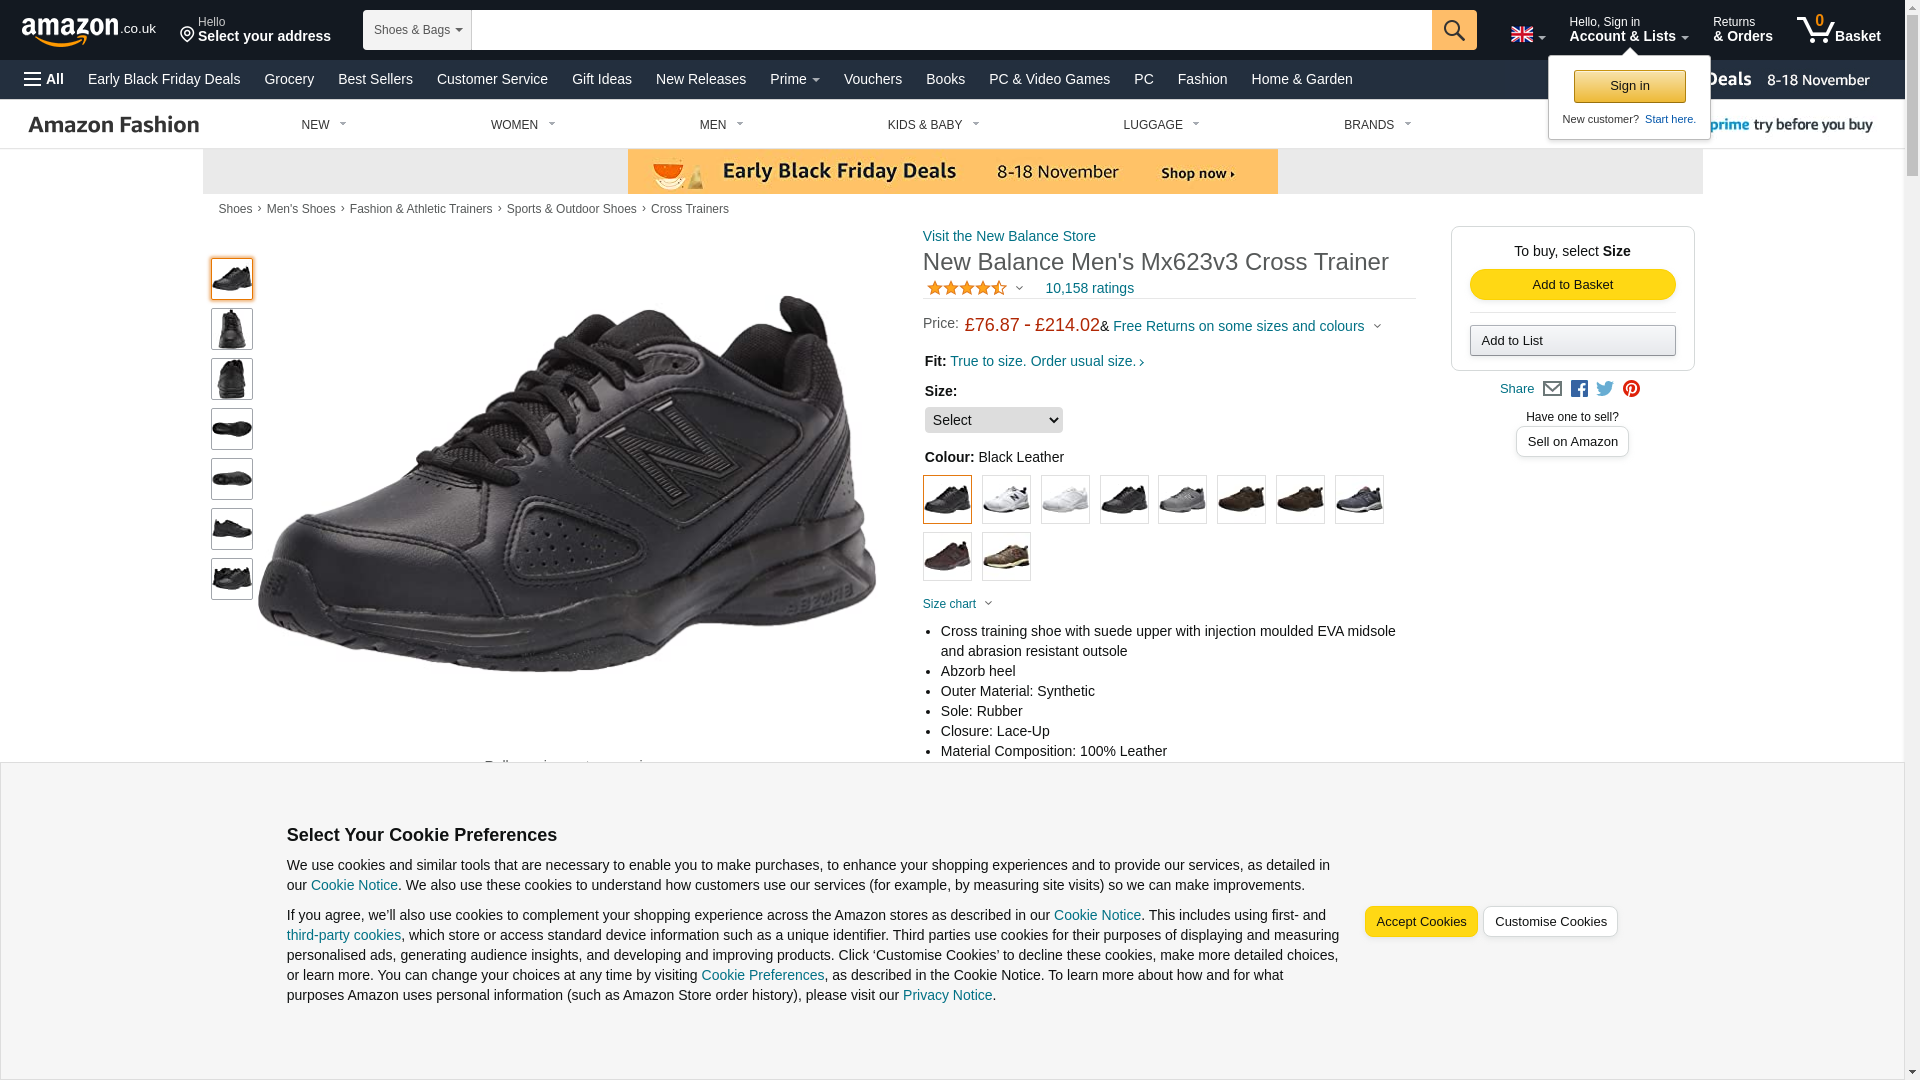Screen dimensions: 1920x1080
Task: Open the Size select dropdown
Action: [993, 420]
